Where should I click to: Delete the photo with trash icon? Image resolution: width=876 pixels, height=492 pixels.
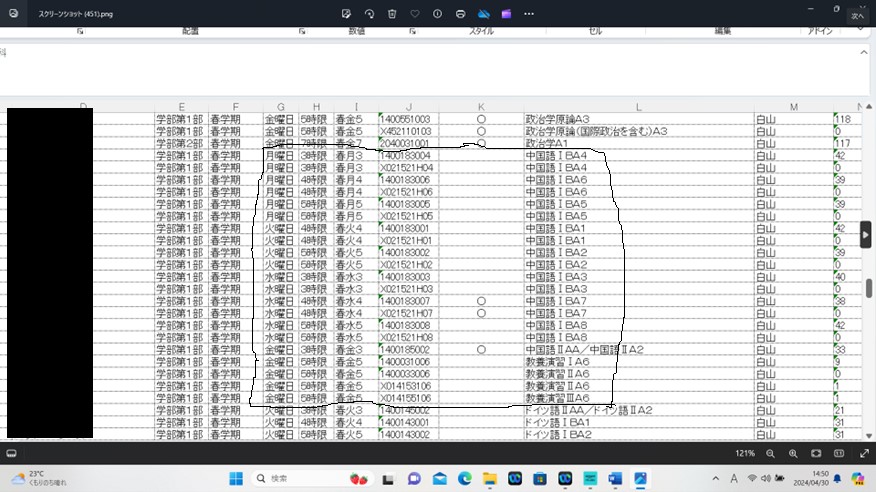coord(392,14)
